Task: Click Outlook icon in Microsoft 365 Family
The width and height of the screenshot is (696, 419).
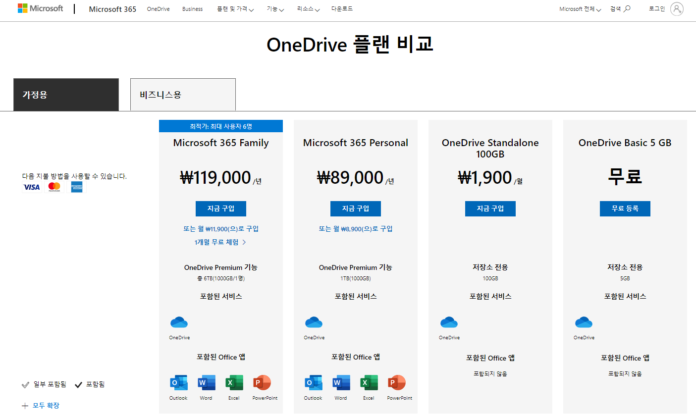Action: 178,383
